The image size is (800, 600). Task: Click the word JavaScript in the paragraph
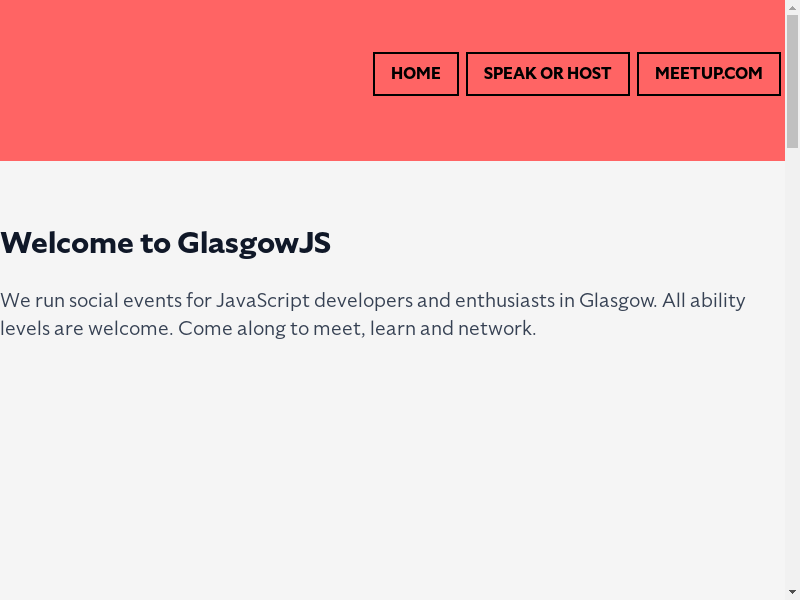coord(262,301)
